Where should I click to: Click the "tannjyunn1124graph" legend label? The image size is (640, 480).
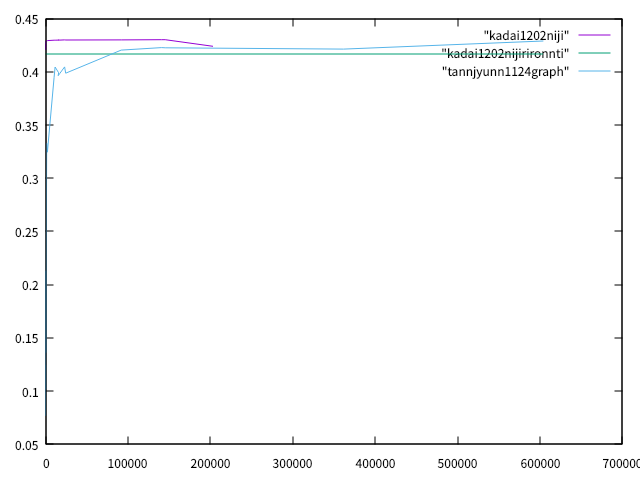pyautogui.click(x=505, y=72)
